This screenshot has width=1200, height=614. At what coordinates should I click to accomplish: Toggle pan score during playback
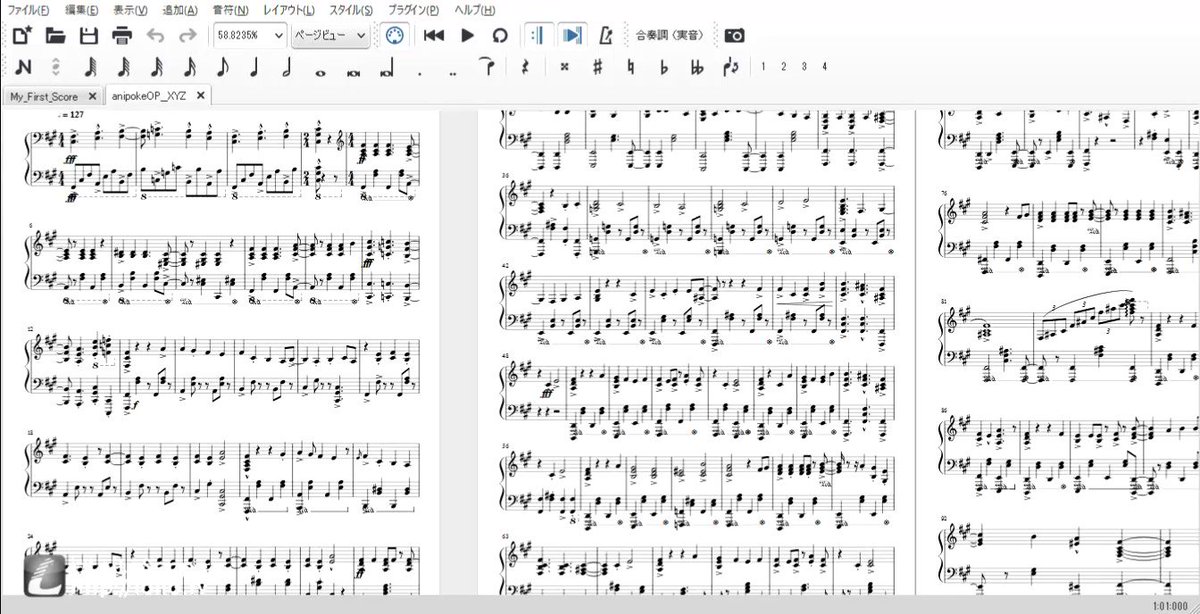(x=572, y=35)
